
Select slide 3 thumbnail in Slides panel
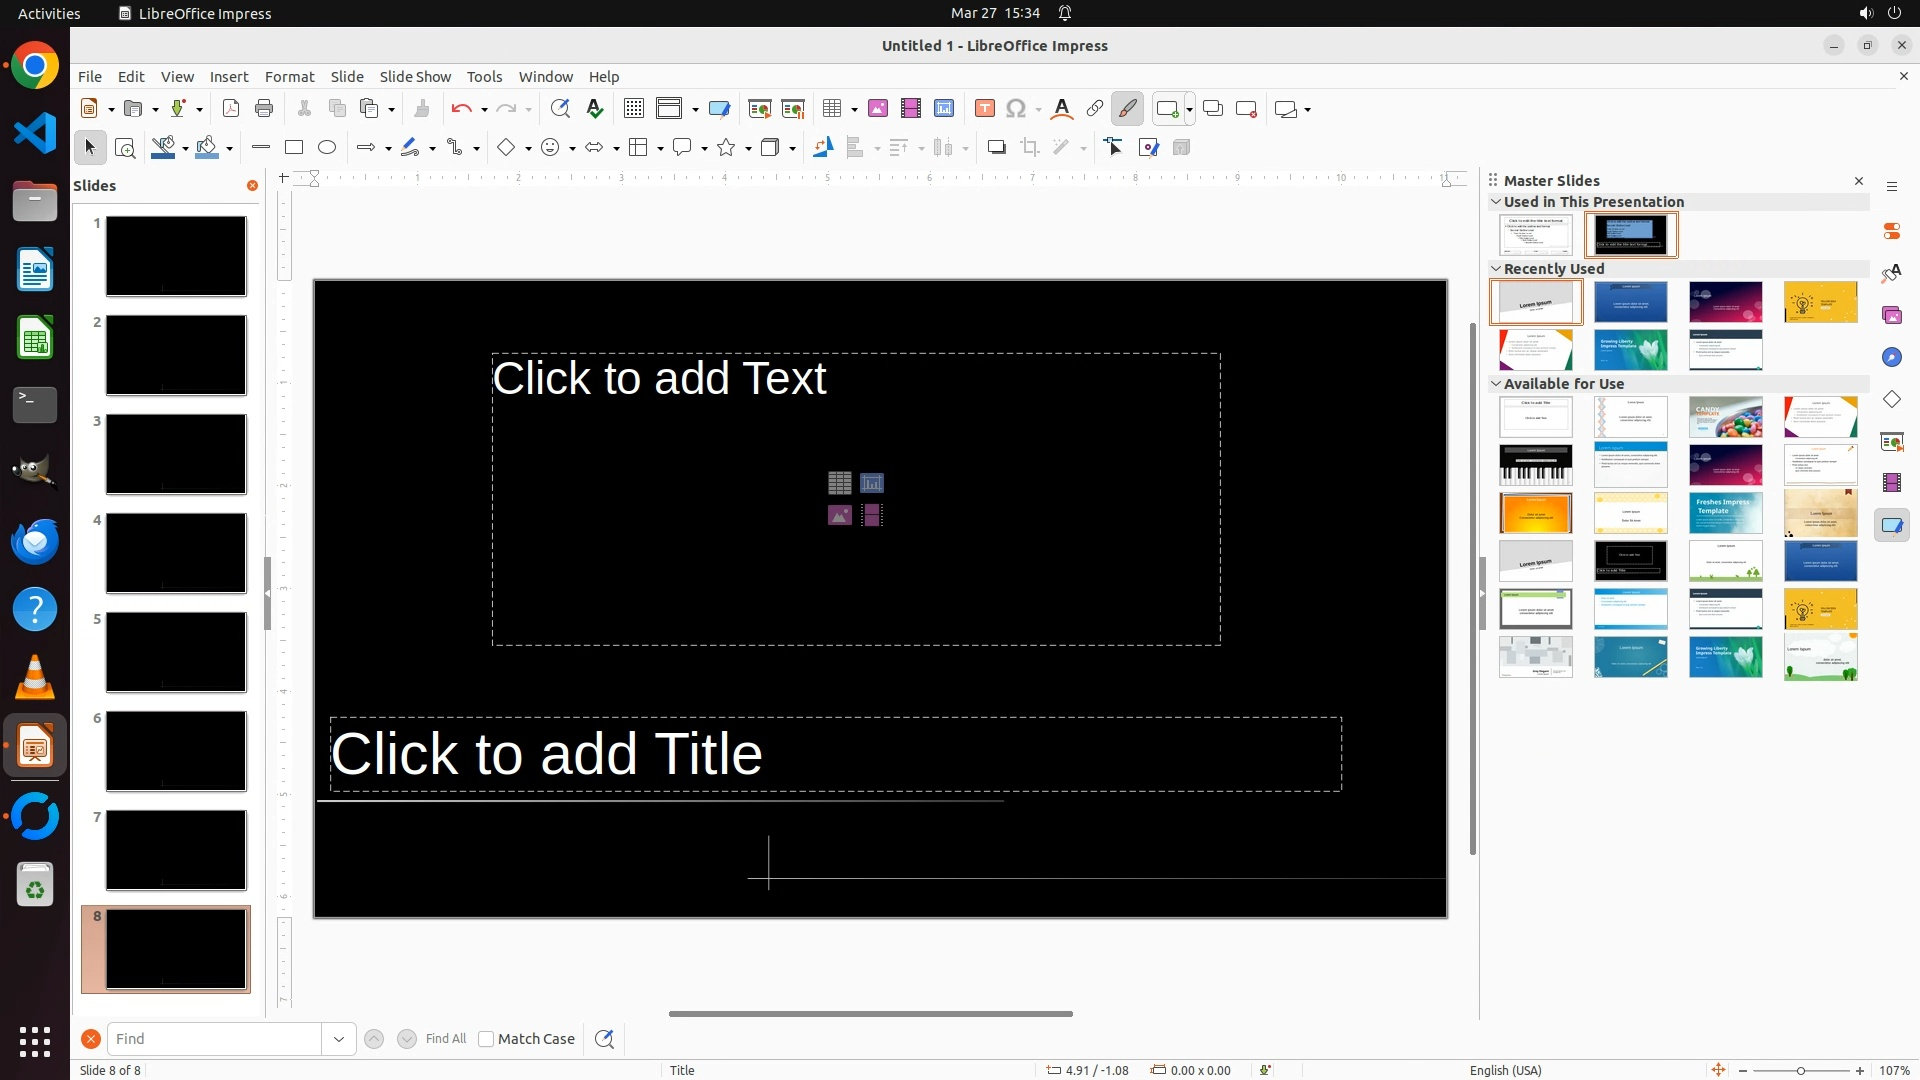(176, 454)
